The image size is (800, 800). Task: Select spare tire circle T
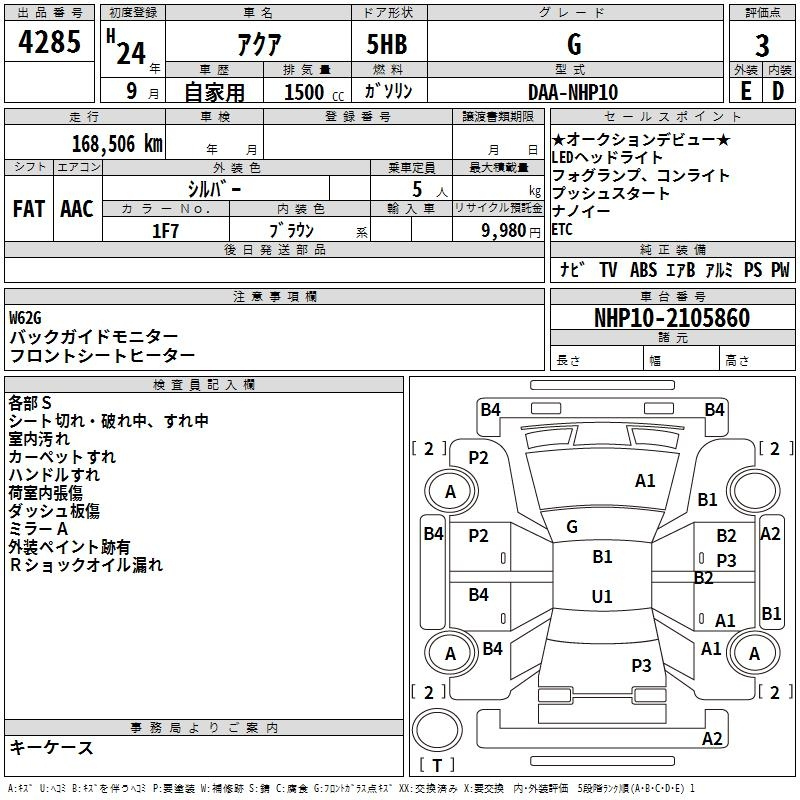click(x=437, y=730)
